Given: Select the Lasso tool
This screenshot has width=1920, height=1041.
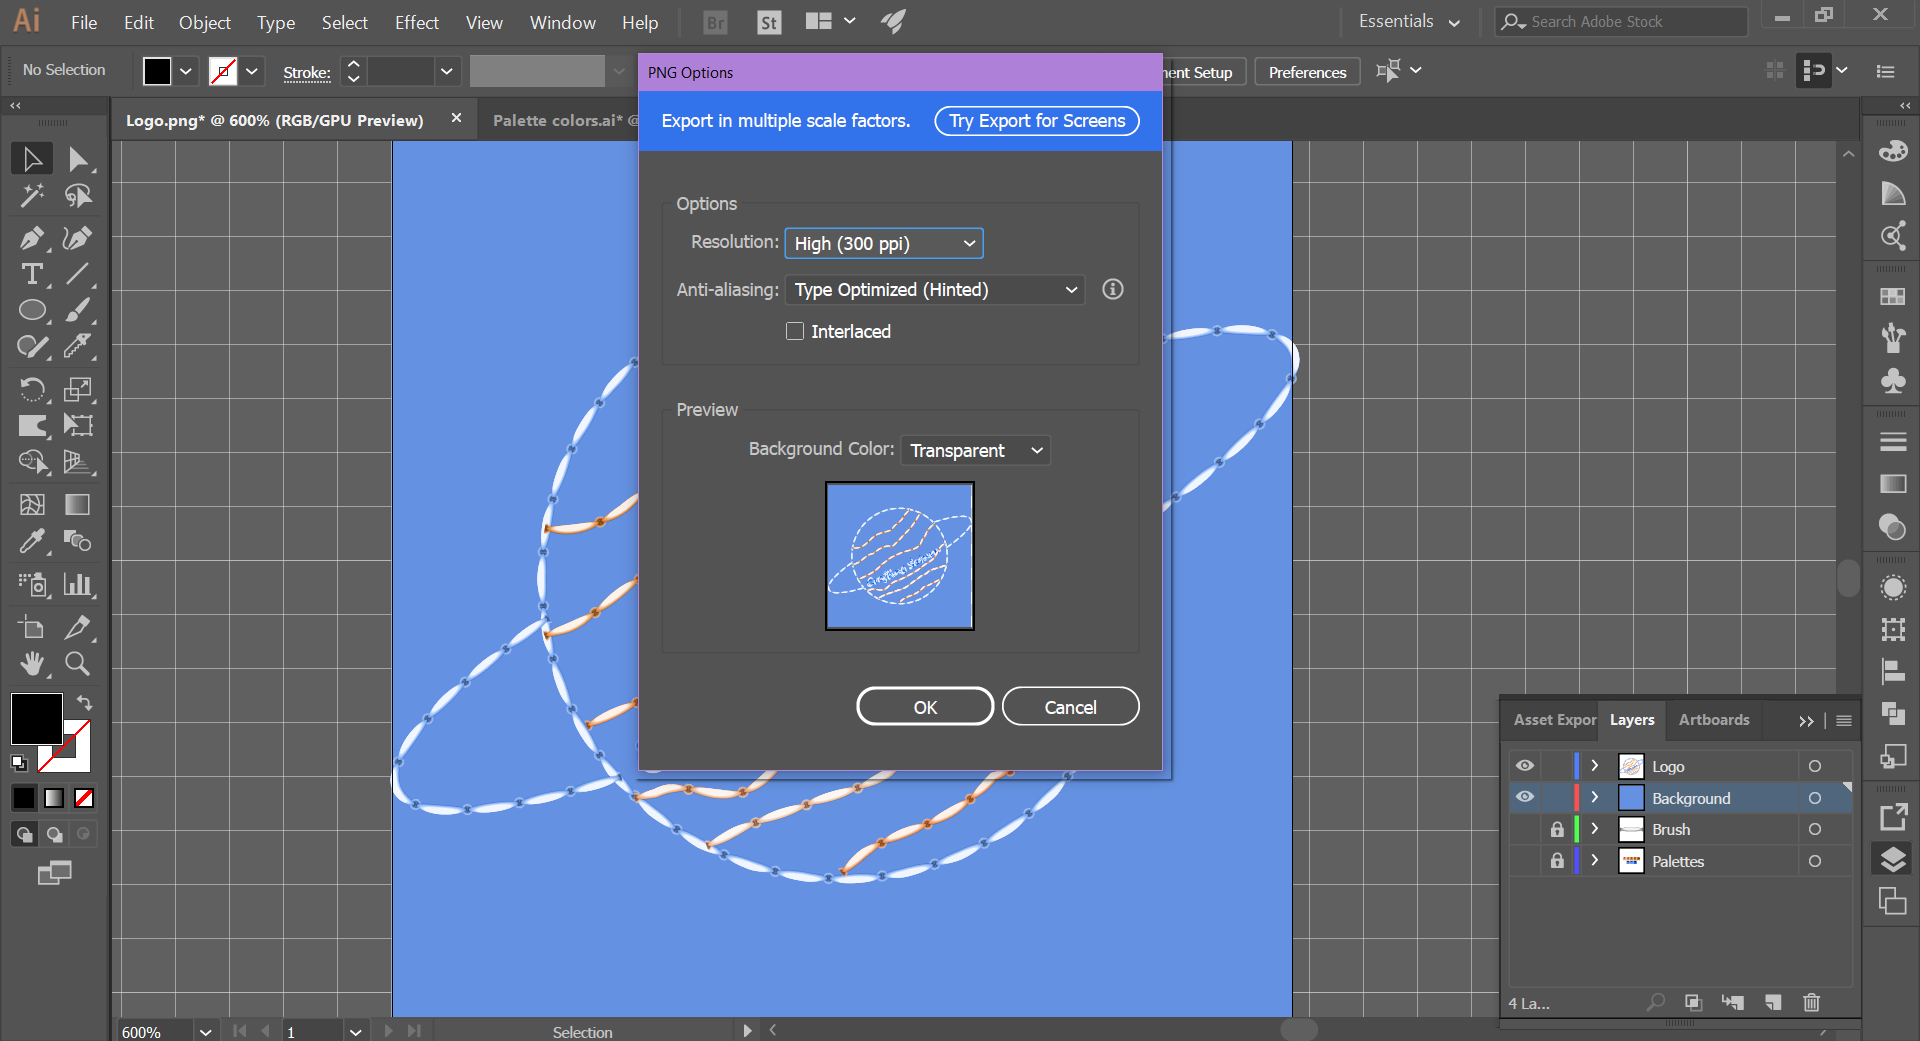Looking at the screenshot, I should [78, 195].
